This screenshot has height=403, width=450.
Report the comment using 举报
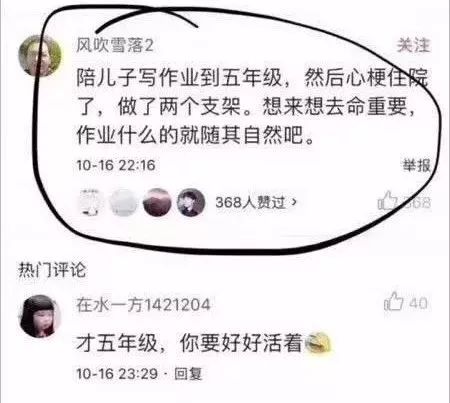point(416,165)
